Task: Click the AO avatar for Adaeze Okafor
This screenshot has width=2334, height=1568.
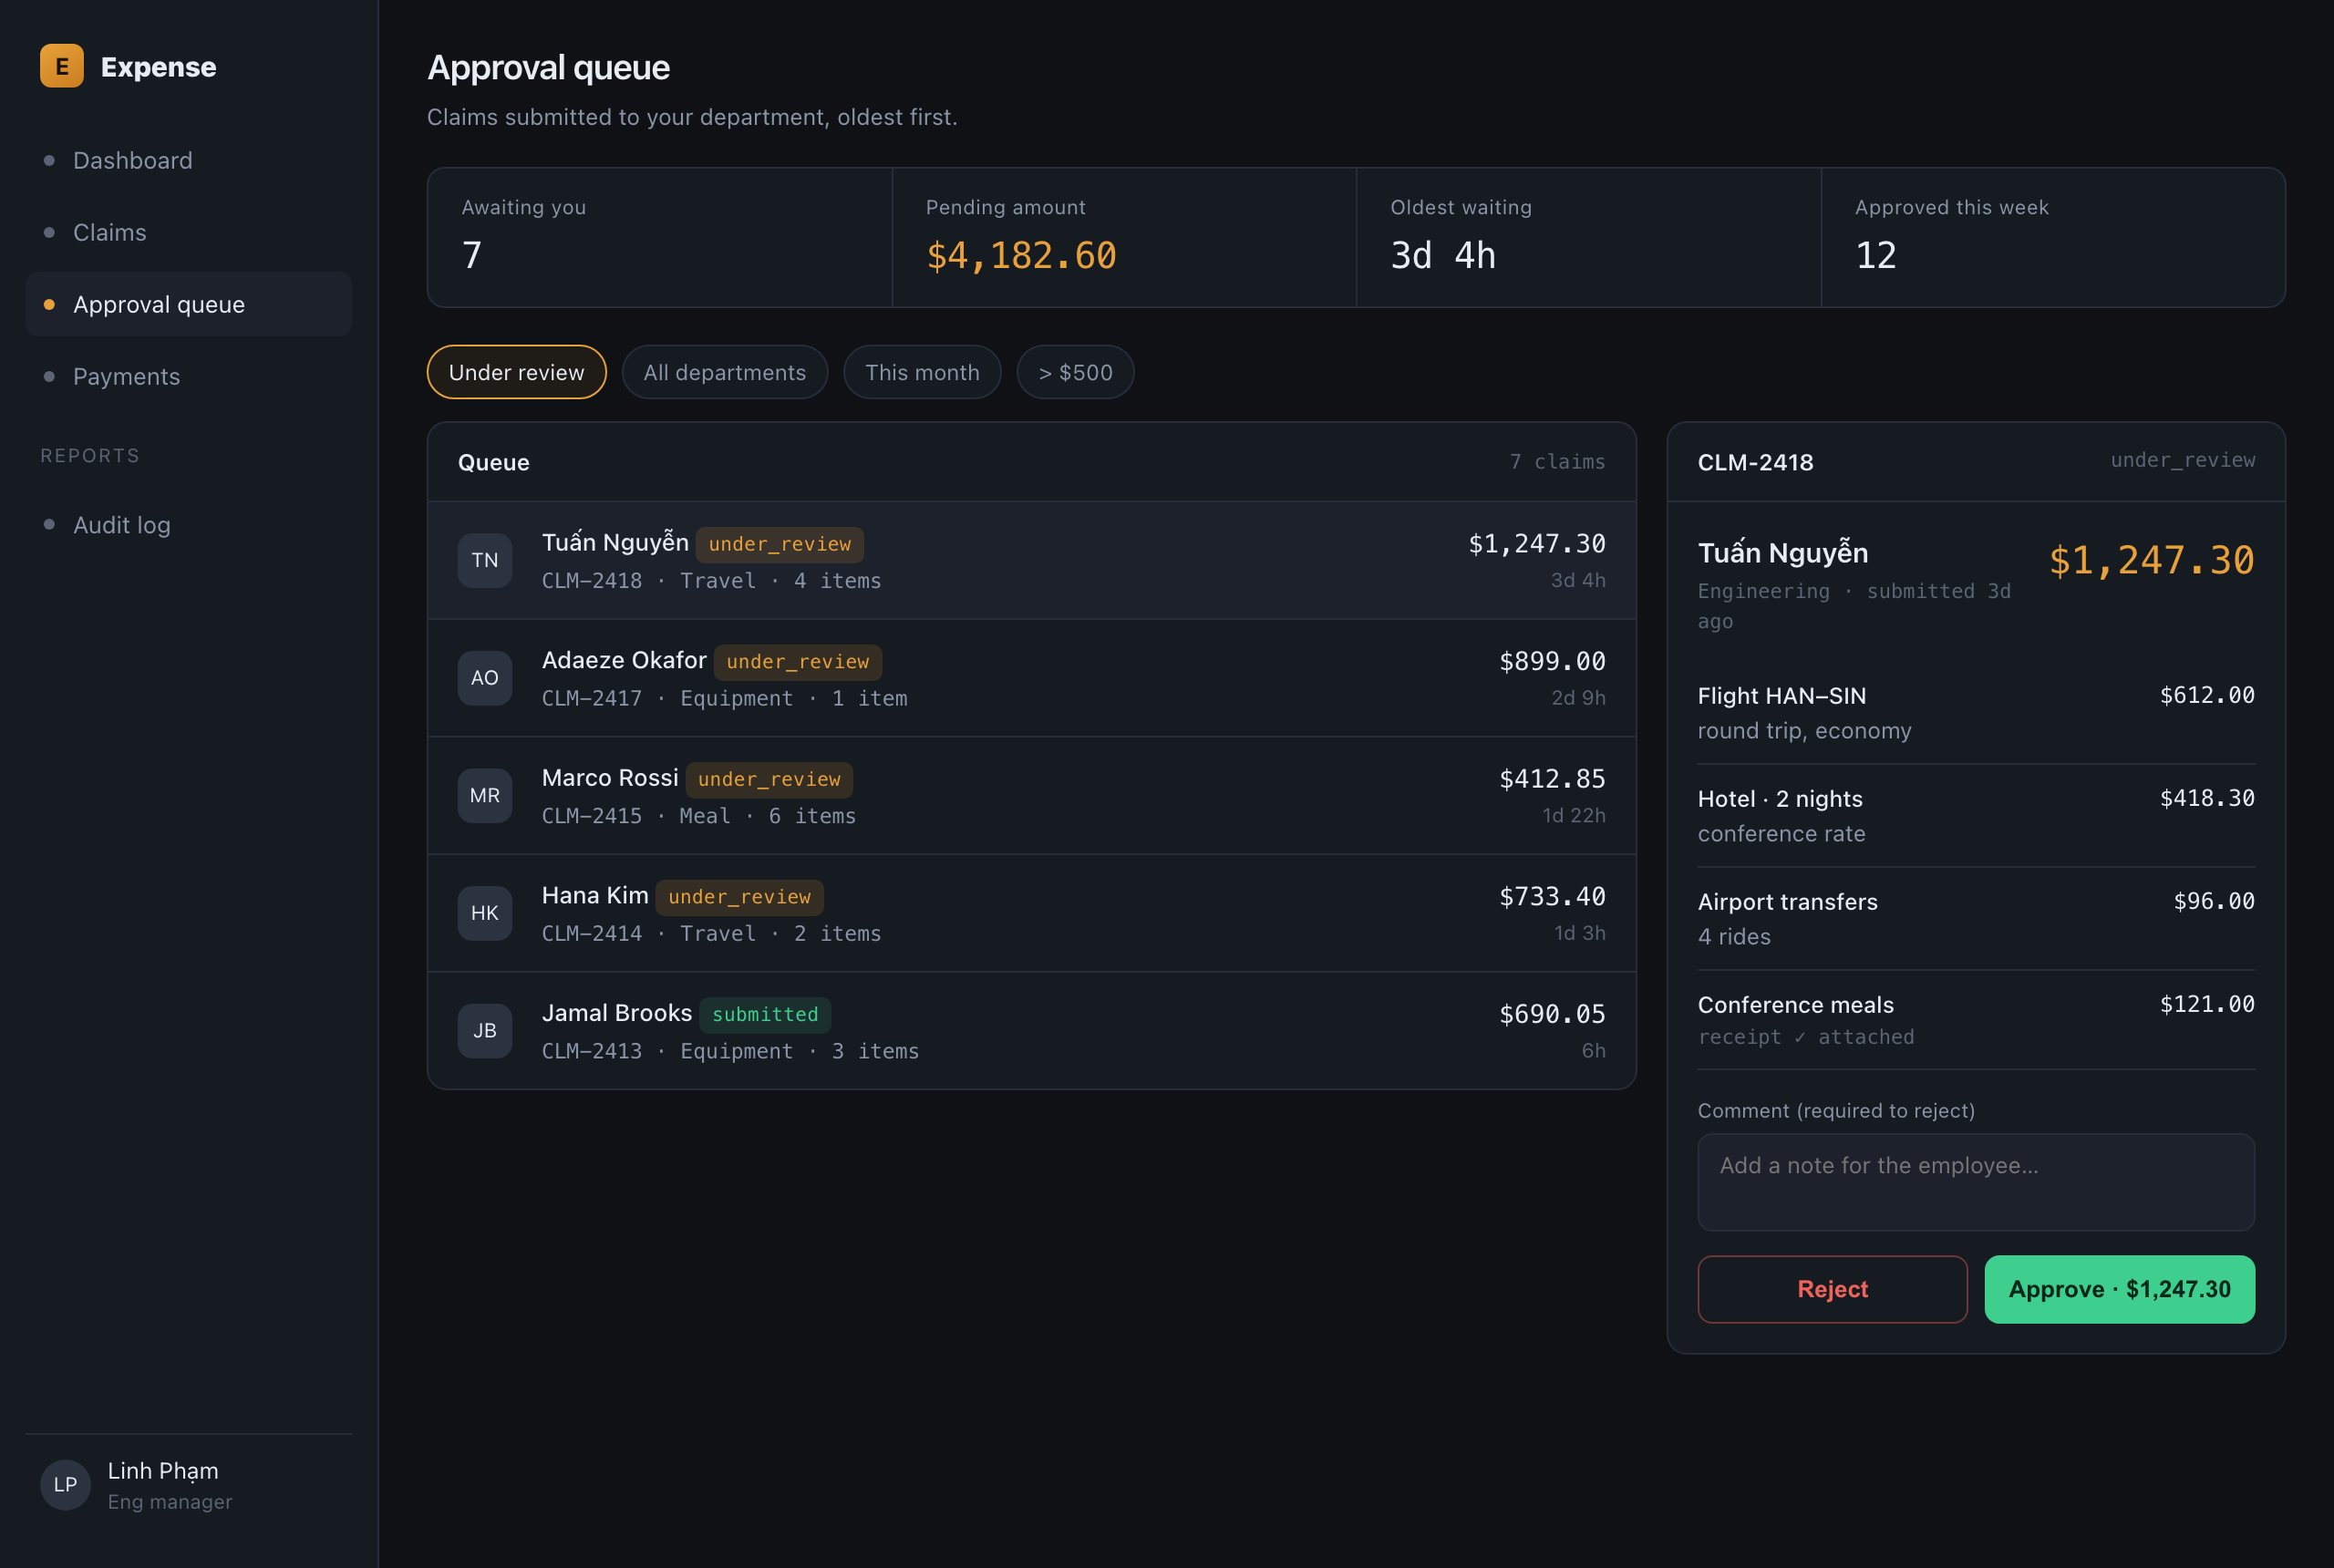Action: pos(485,678)
